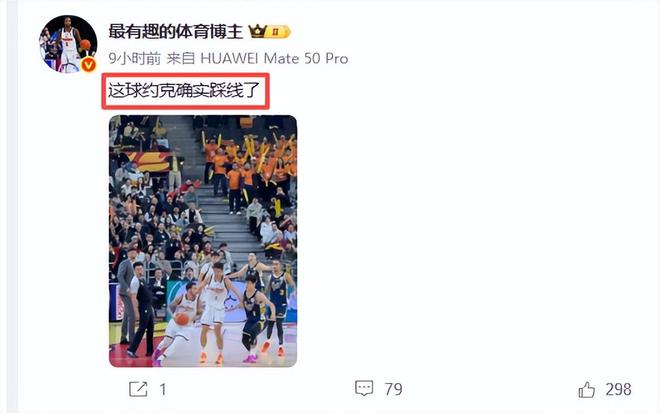Image resolution: width=660 pixels, height=413 pixels.
Task: Click the repost count number 1
Action: coord(163,389)
